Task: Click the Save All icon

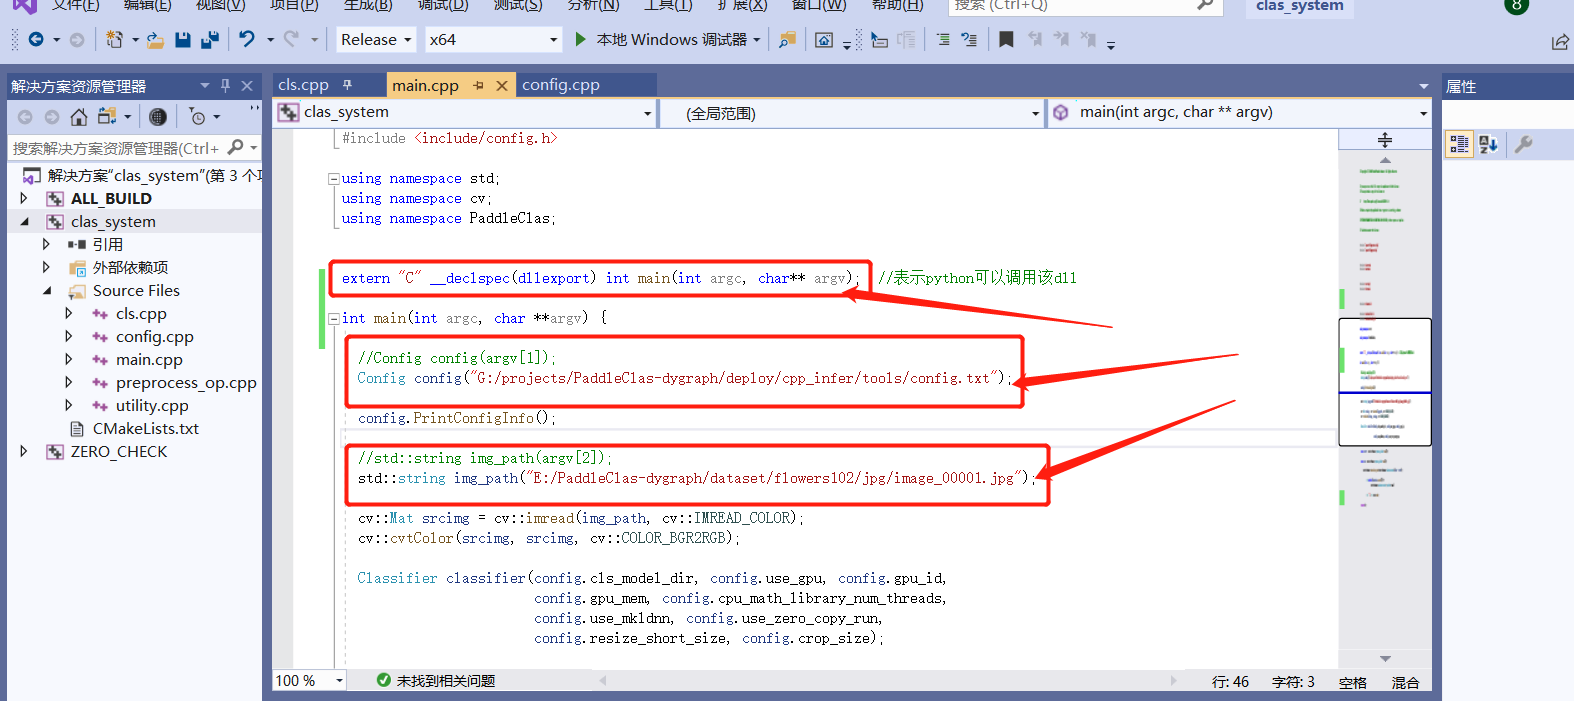Action: click(209, 40)
